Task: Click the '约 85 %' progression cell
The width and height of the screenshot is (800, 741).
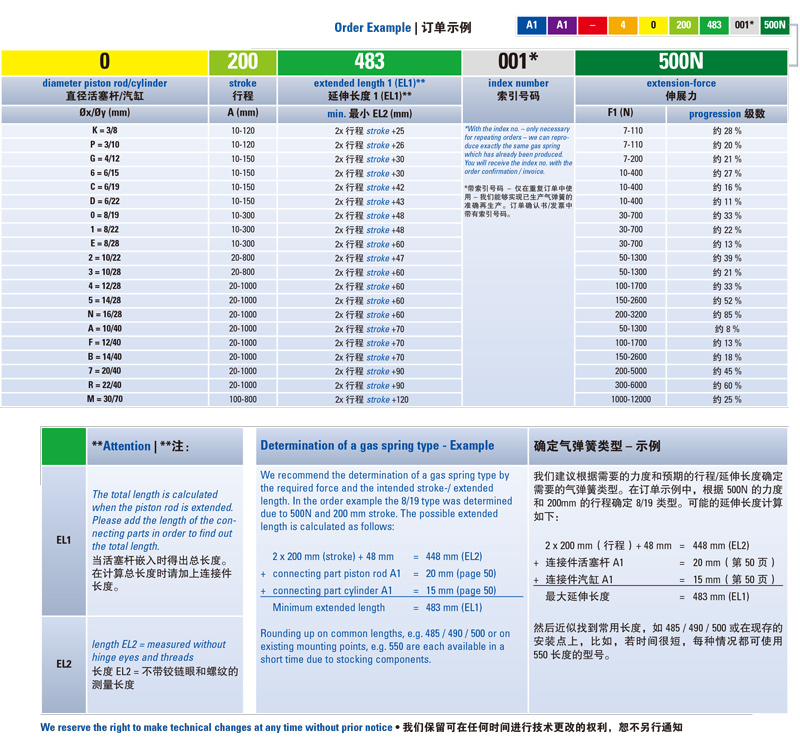Action: (x=727, y=314)
